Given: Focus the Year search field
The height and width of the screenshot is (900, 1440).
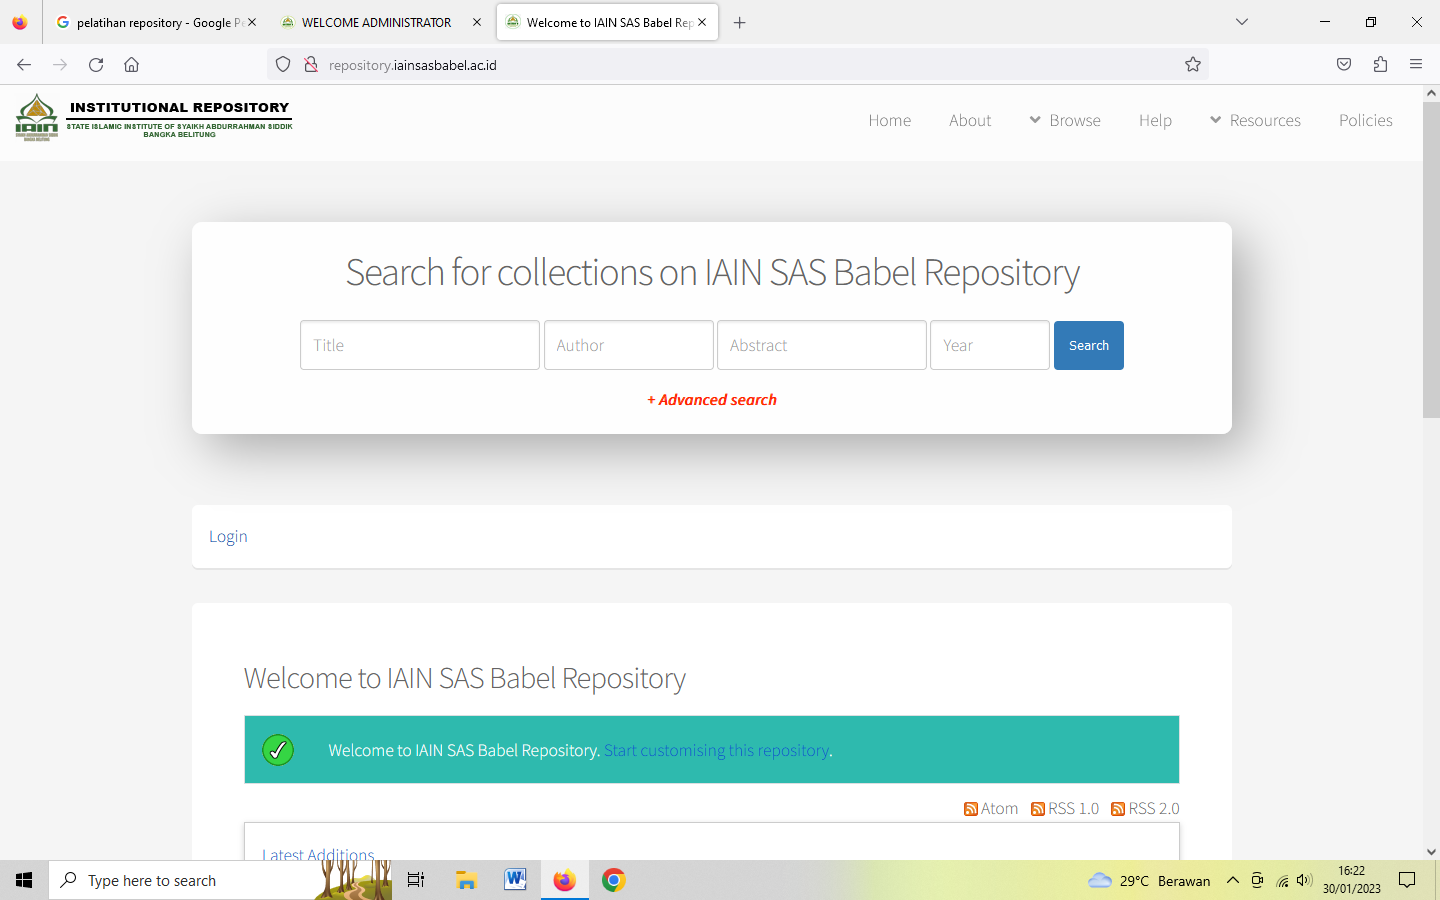Looking at the screenshot, I should pos(990,345).
